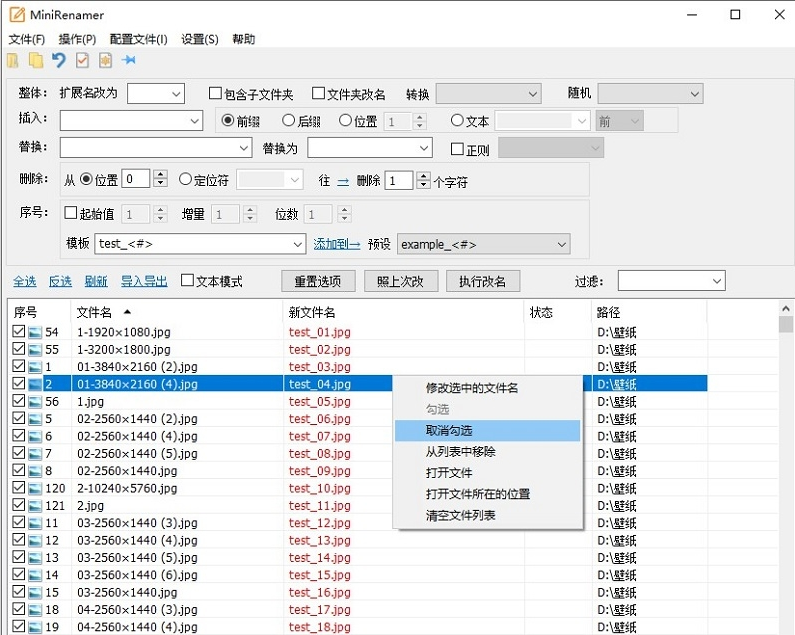Open the 配置文件(I) menu
Screen dimensions: 795x635
point(138,40)
